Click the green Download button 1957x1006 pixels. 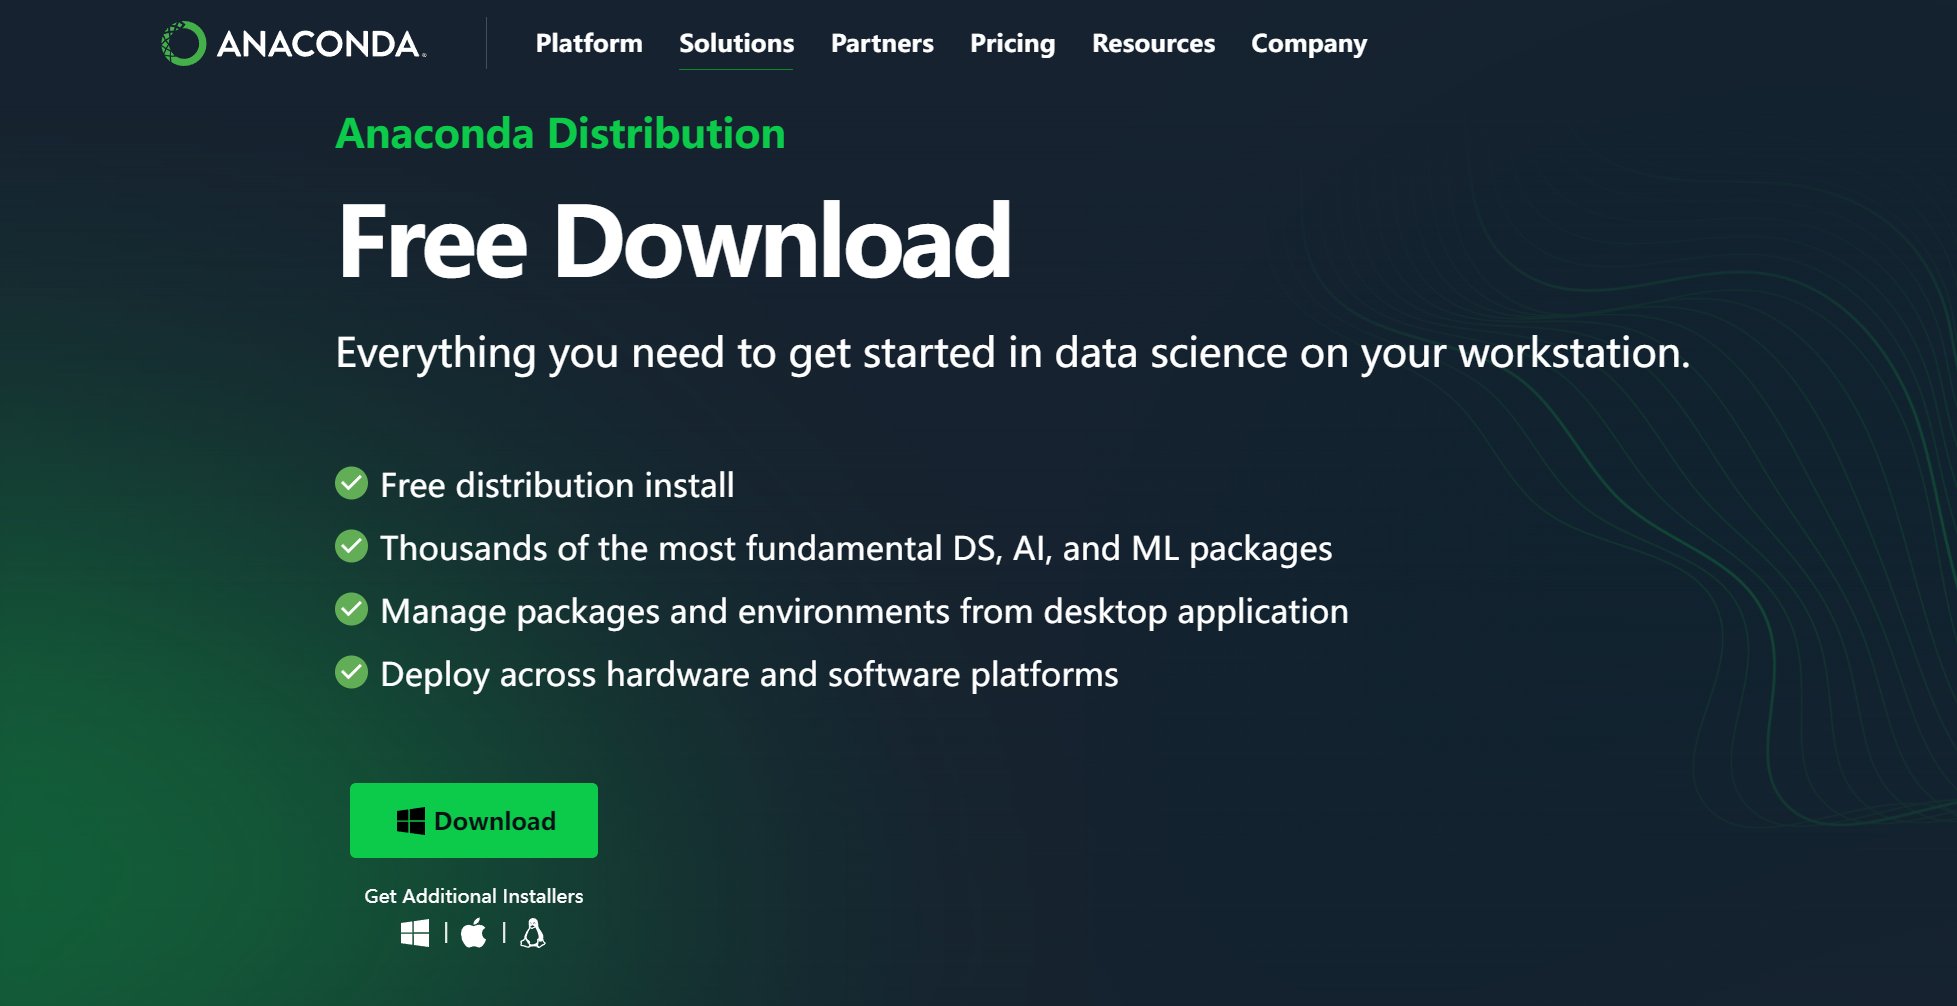[474, 820]
